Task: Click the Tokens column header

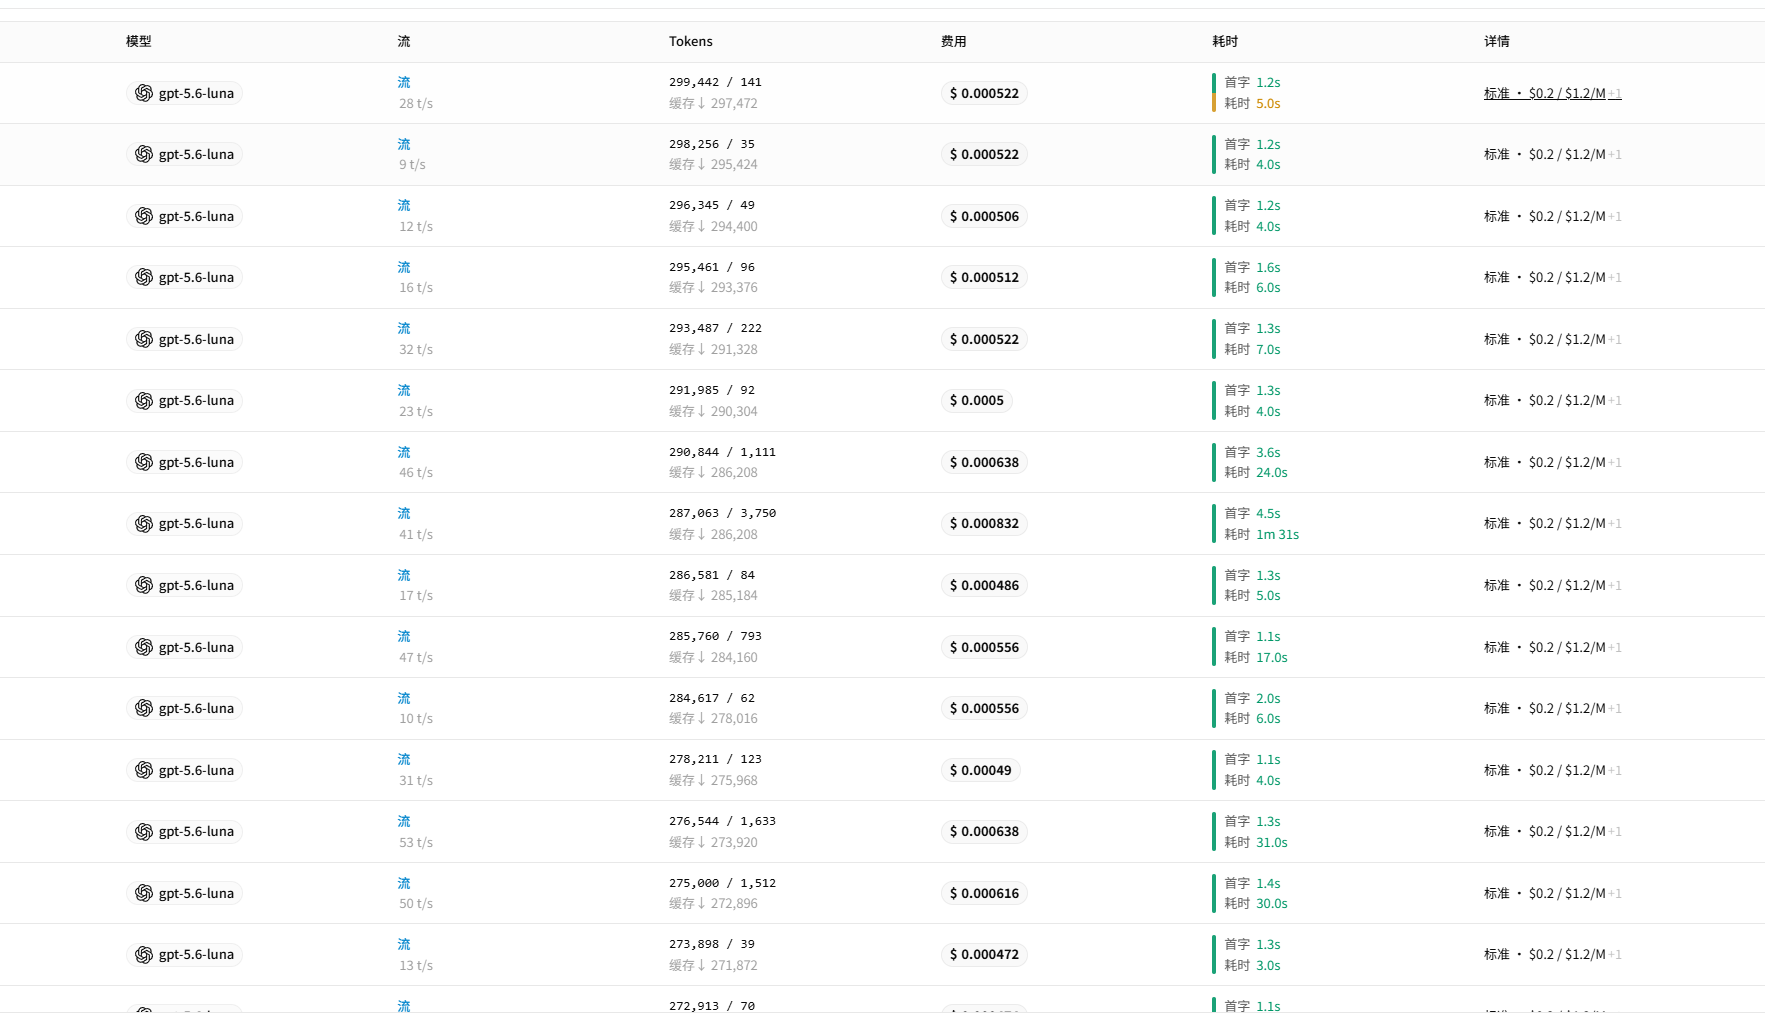Action: [x=691, y=41]
